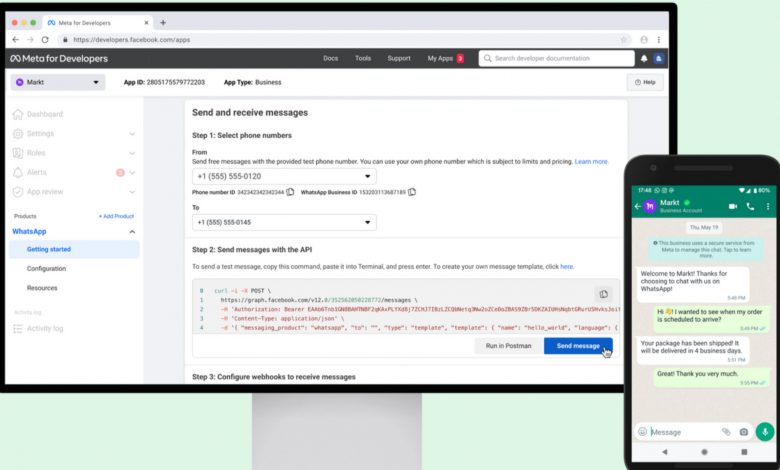
Task: Click the Settings gear icon in sidebar
Action: point(18,134)
